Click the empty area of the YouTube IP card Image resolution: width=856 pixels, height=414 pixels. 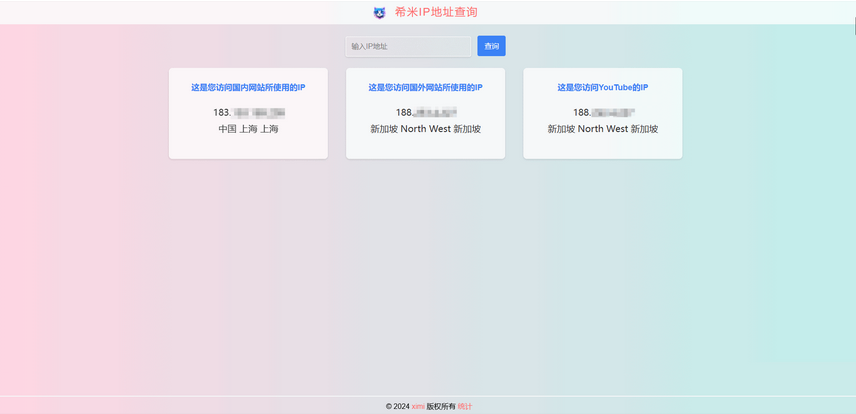(603, 147)
